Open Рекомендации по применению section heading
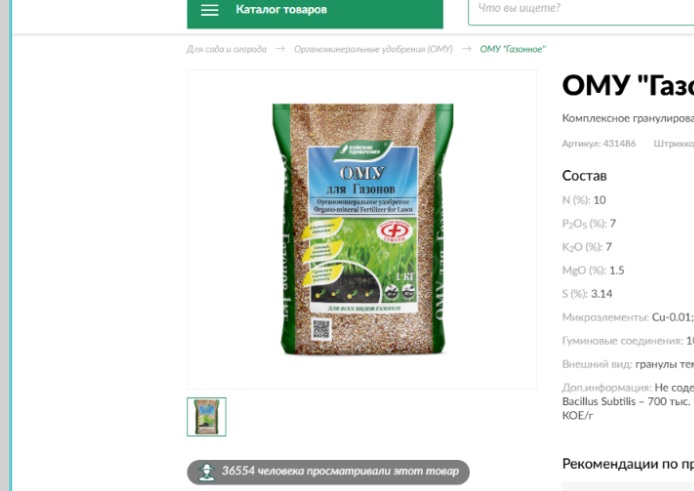This screenshot has height=491, width=694. (x=628, y=464)
